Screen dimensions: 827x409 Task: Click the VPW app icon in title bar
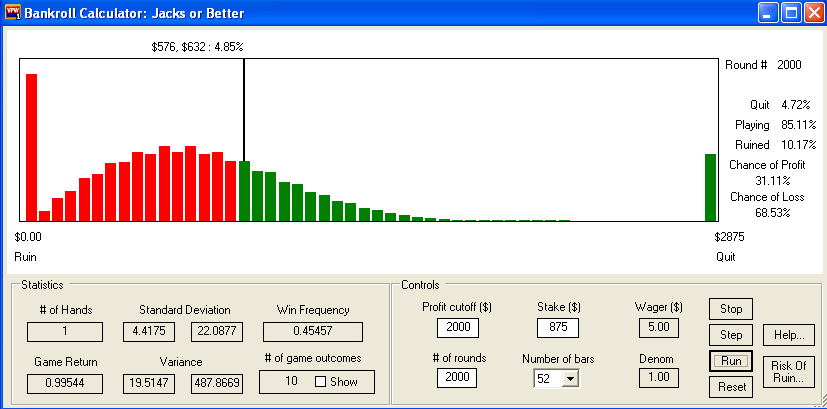(x=13, y=12)
